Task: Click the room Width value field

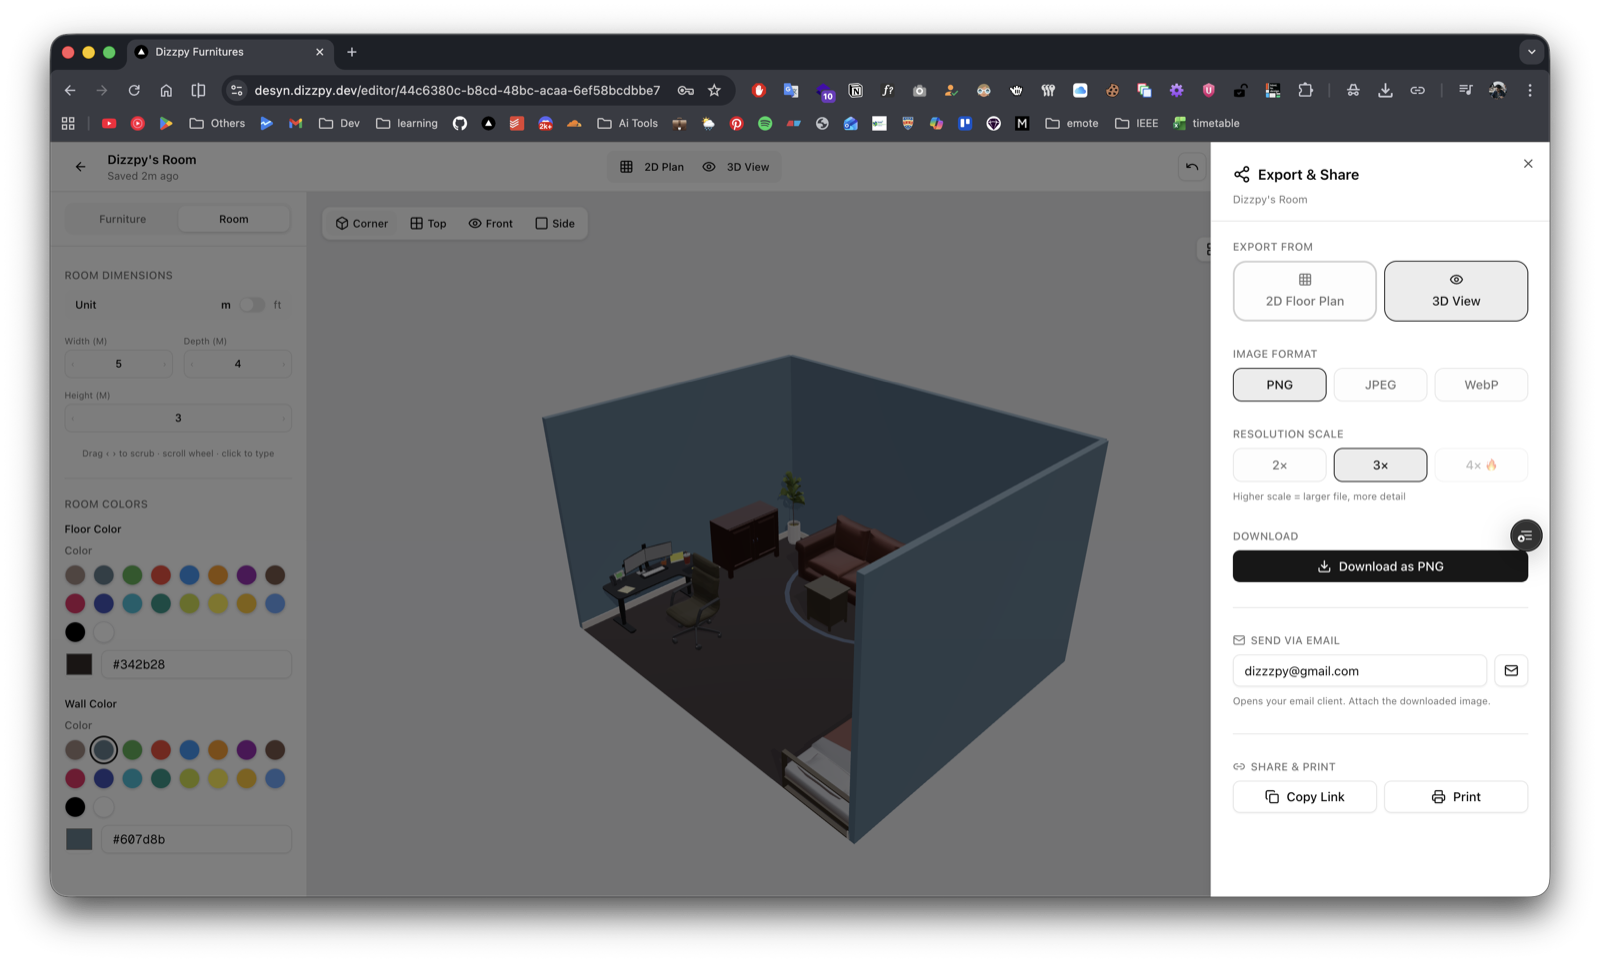Action: click(118, 364)
